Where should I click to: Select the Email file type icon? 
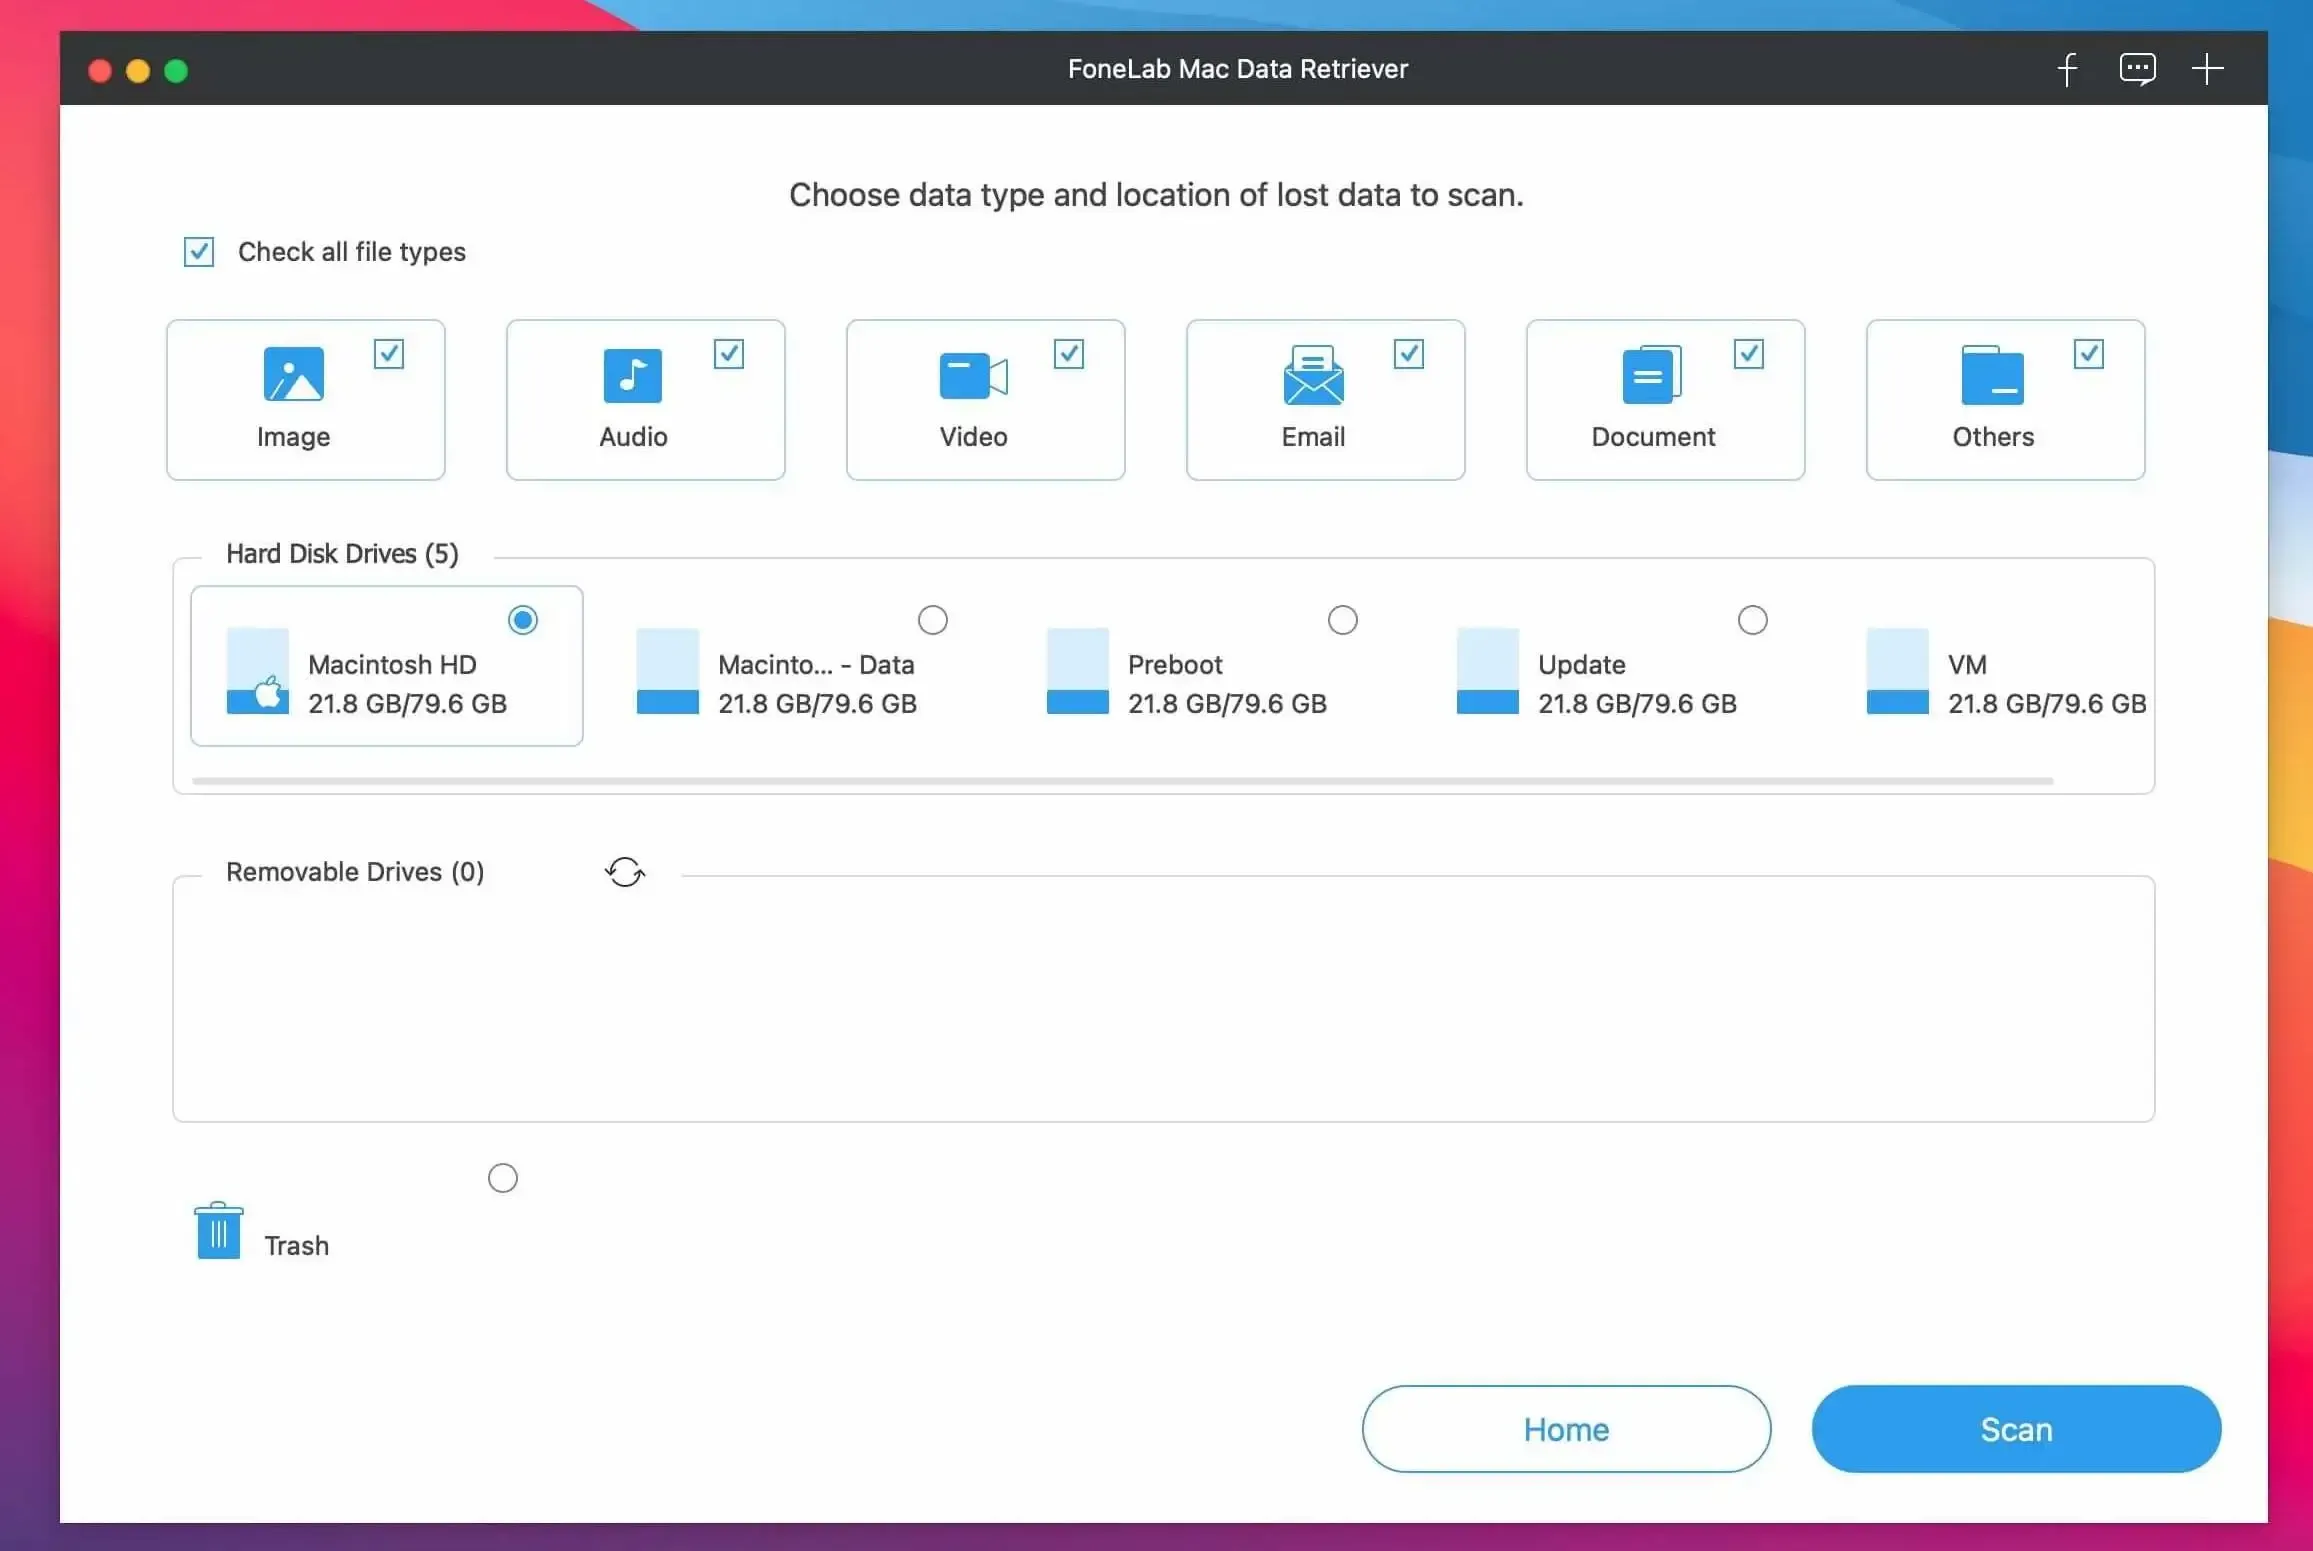1312,378
